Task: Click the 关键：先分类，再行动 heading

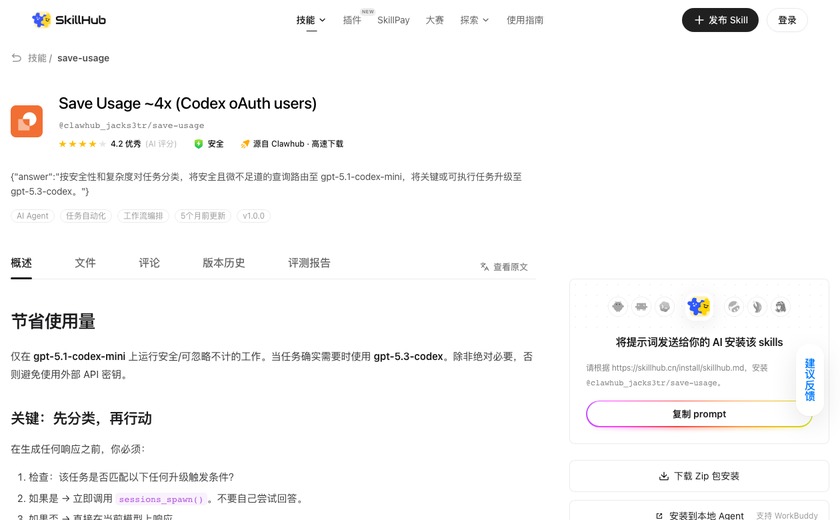Action: coord(81,418)
